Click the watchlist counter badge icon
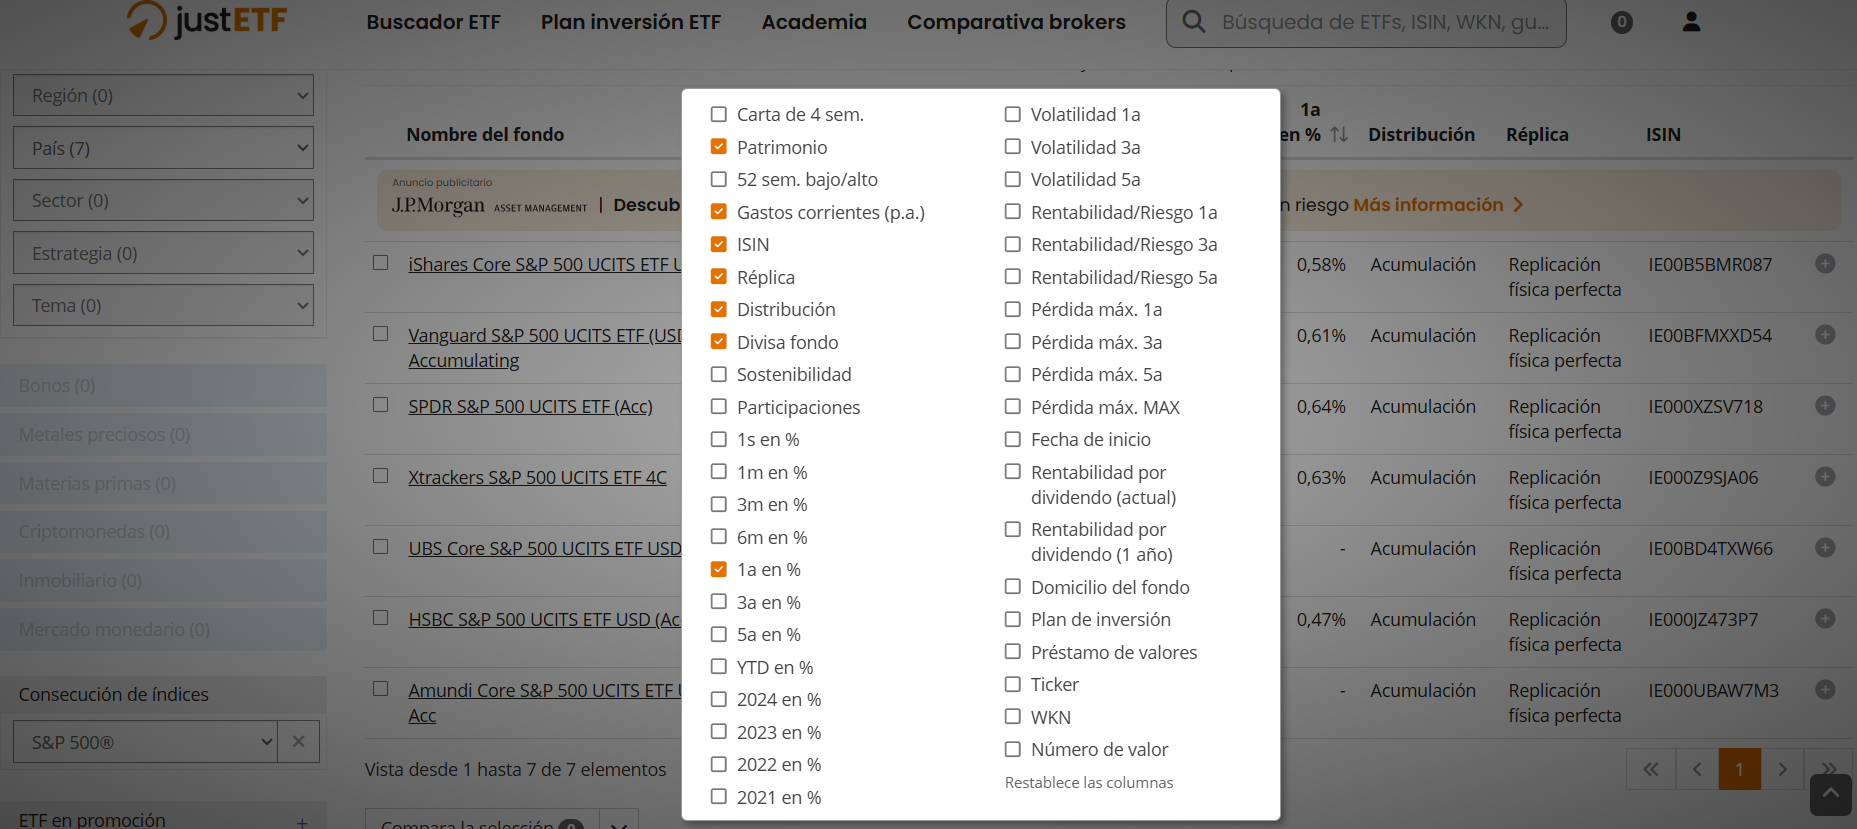1857x829 pixels. click(1622, 22)
